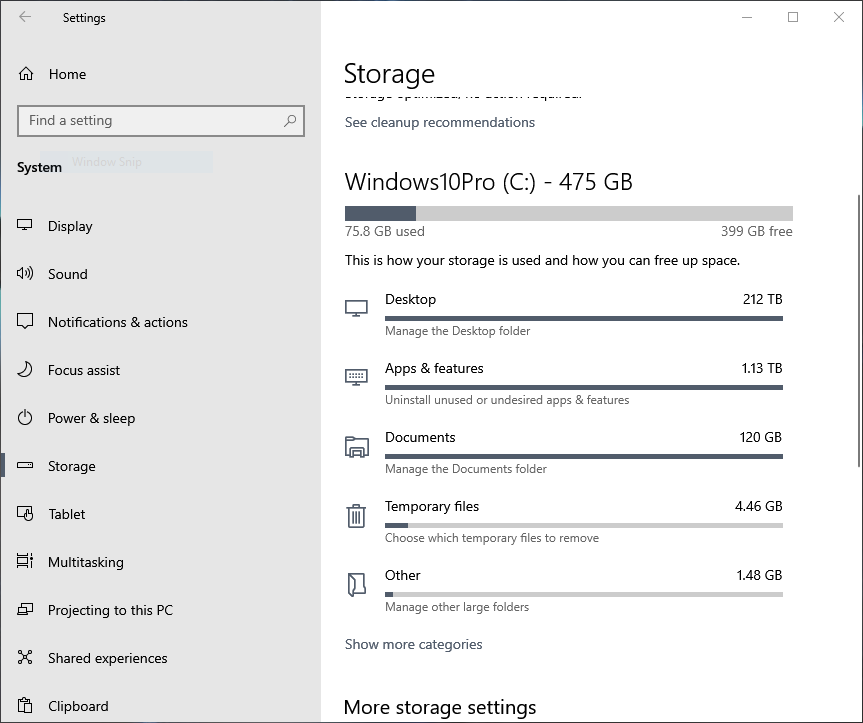Select Shared experiences
The width and height of the screenshot is (863, 723).
point(107,658)
